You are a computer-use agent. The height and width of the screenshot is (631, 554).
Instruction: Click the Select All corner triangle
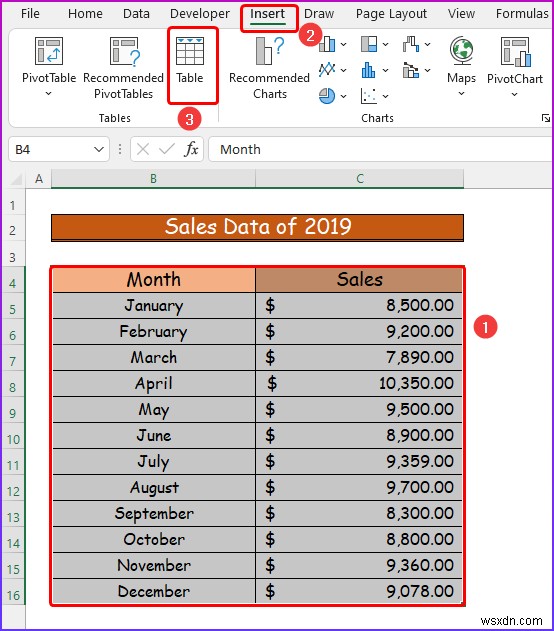pos(15,179)
